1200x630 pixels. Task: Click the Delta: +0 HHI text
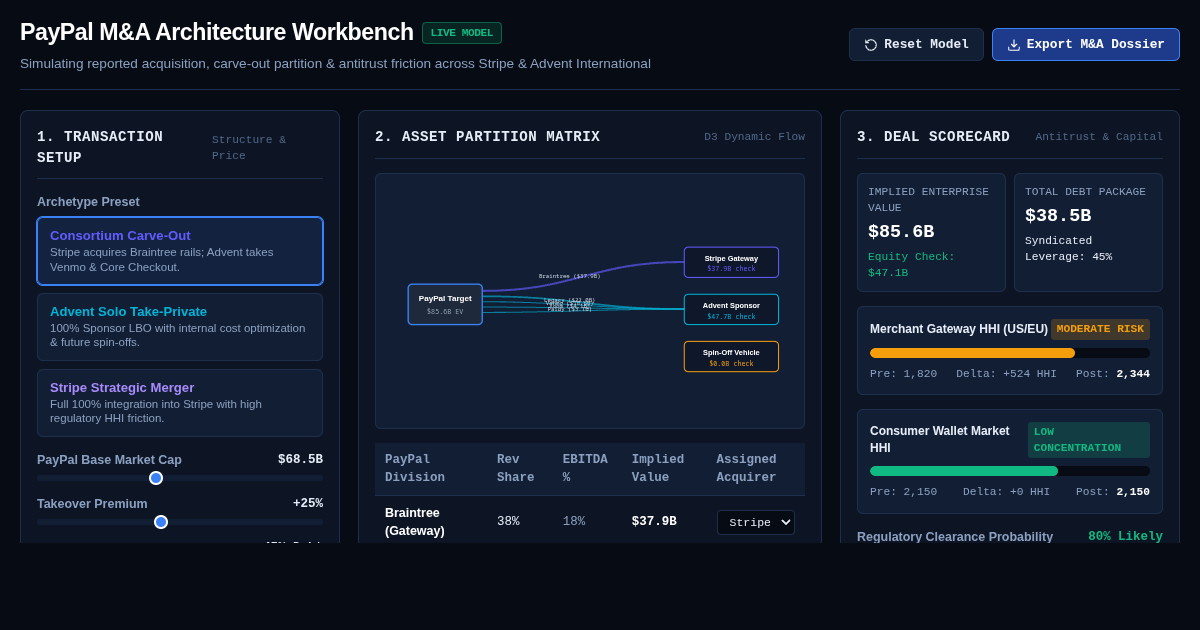tap(1006, 492)
